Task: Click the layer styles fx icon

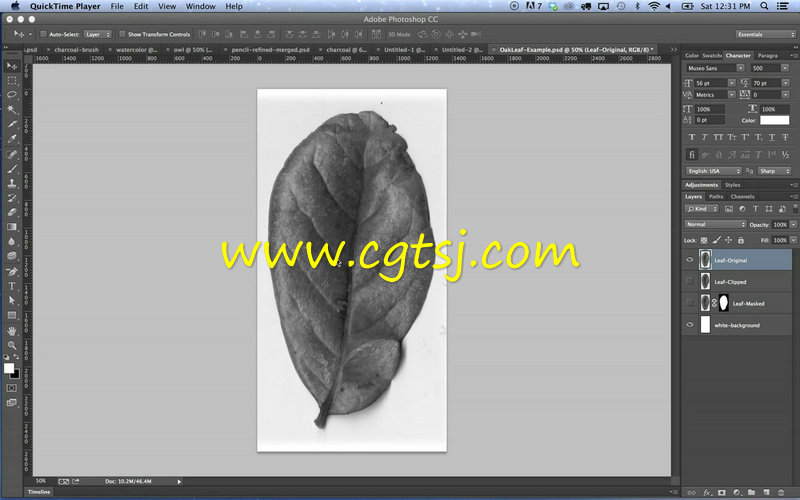Action: point(707,492)
